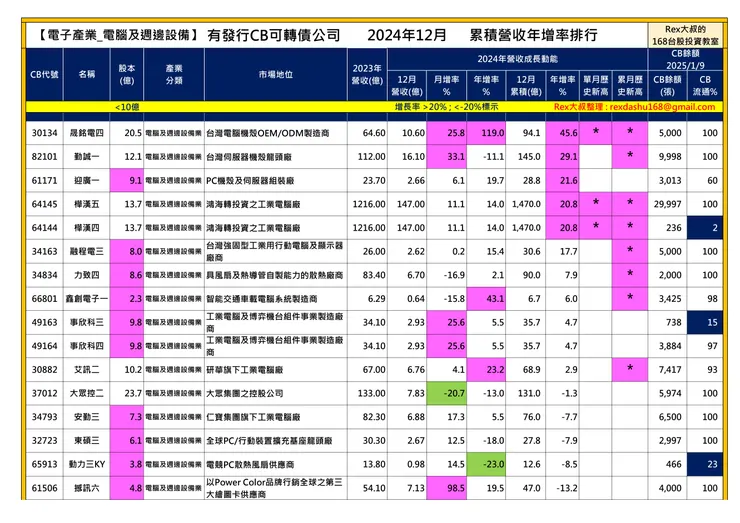Image resolution: width=740 pixels, height=523 pixels.
Task: Click the dark-blue CB circulation cell showing 15
Action: (705, 322)
